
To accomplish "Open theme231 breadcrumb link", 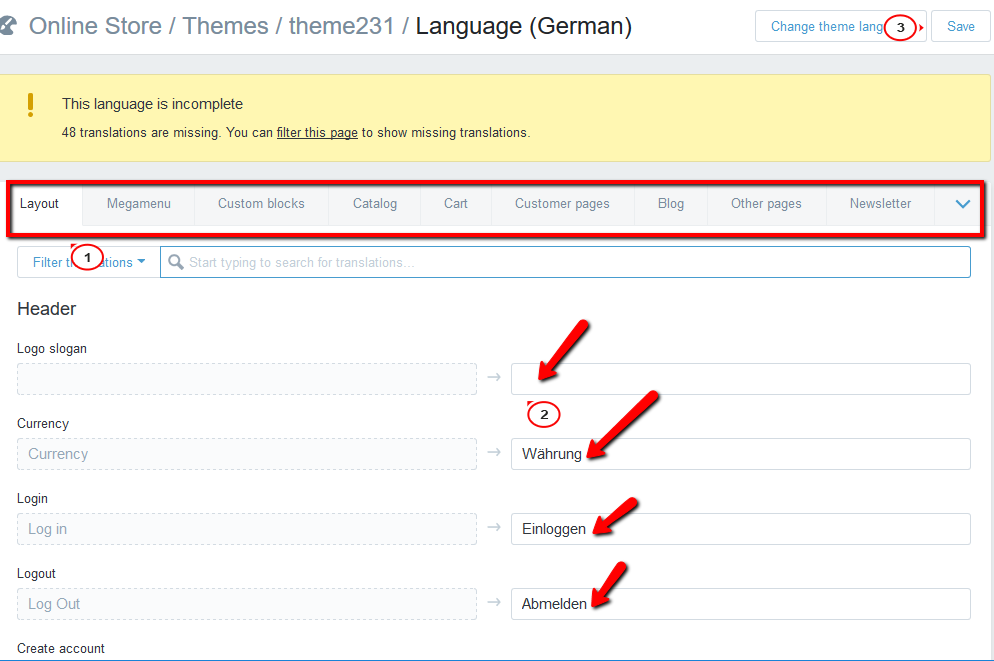I will tap(342, 26).
